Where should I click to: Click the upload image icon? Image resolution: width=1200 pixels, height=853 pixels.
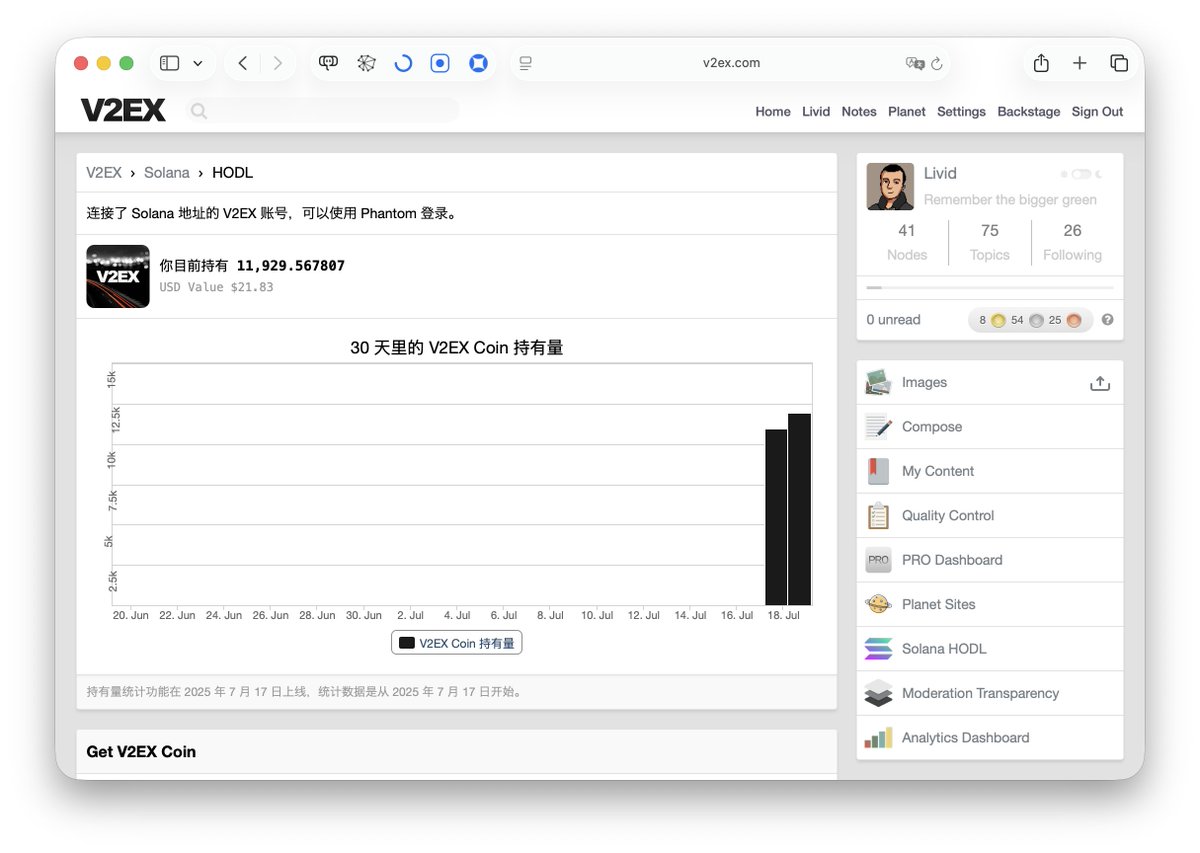pos(1100,383)
